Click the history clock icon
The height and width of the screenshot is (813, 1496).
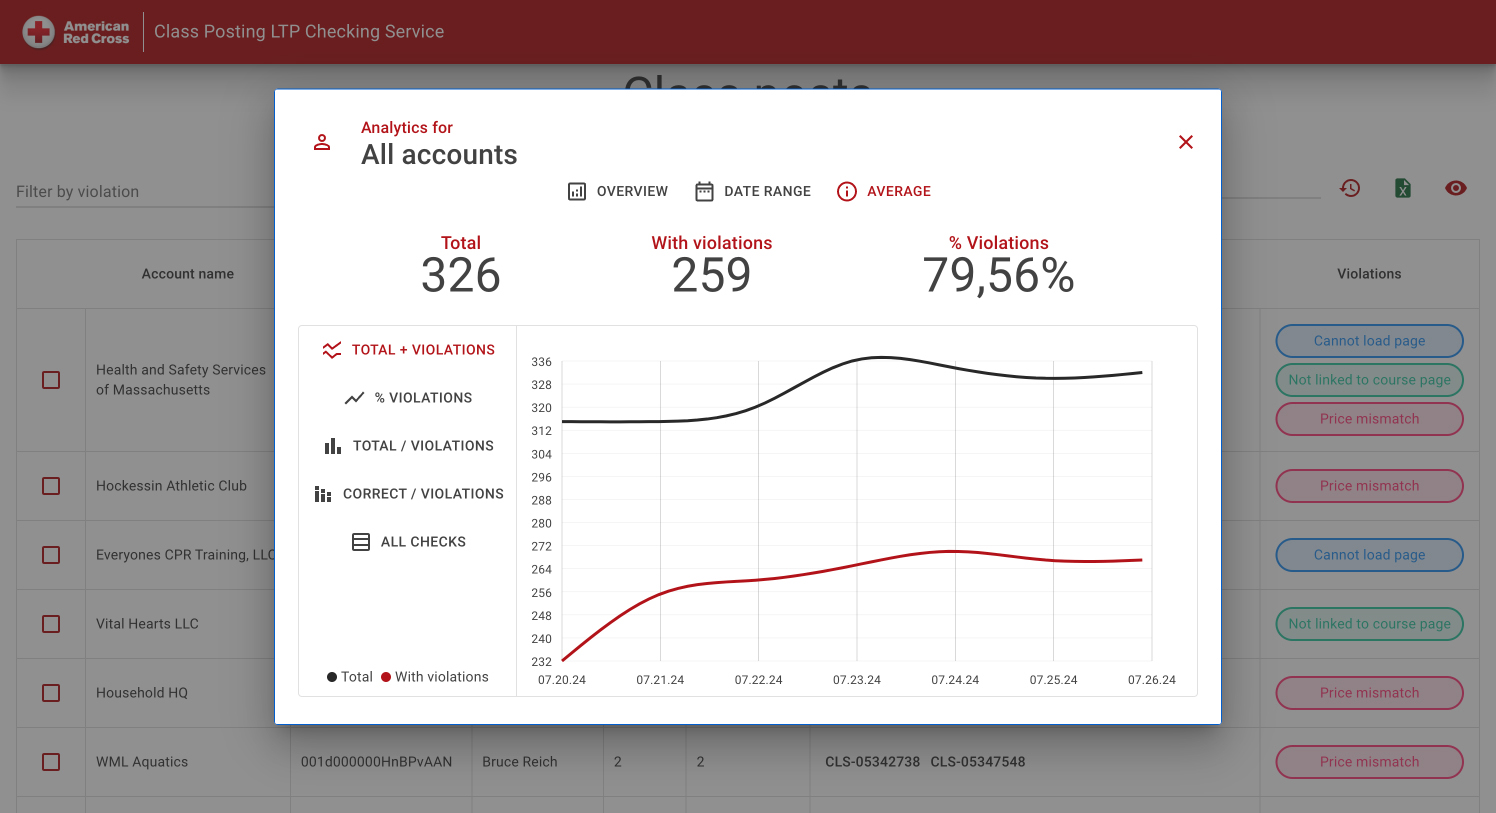point(1350,188)
